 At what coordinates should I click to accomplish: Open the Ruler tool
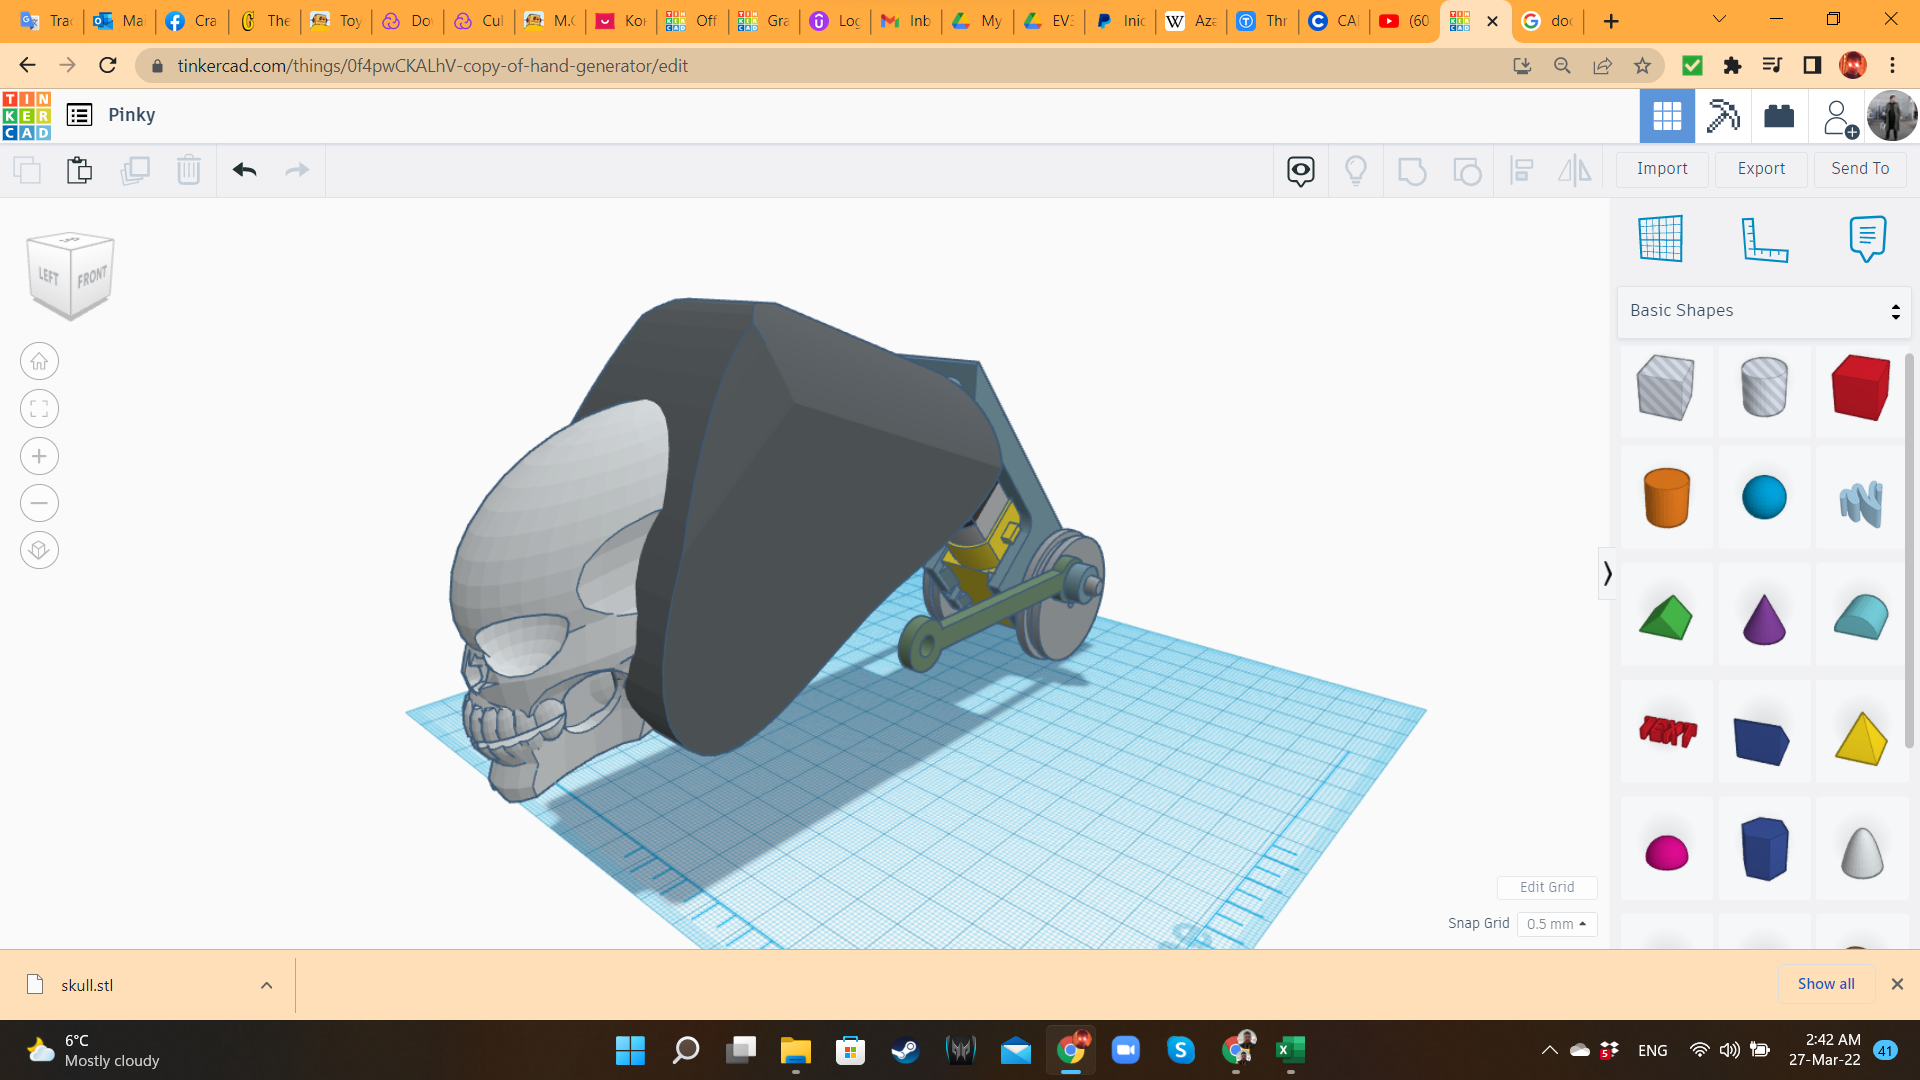[x=1764, y=240]
